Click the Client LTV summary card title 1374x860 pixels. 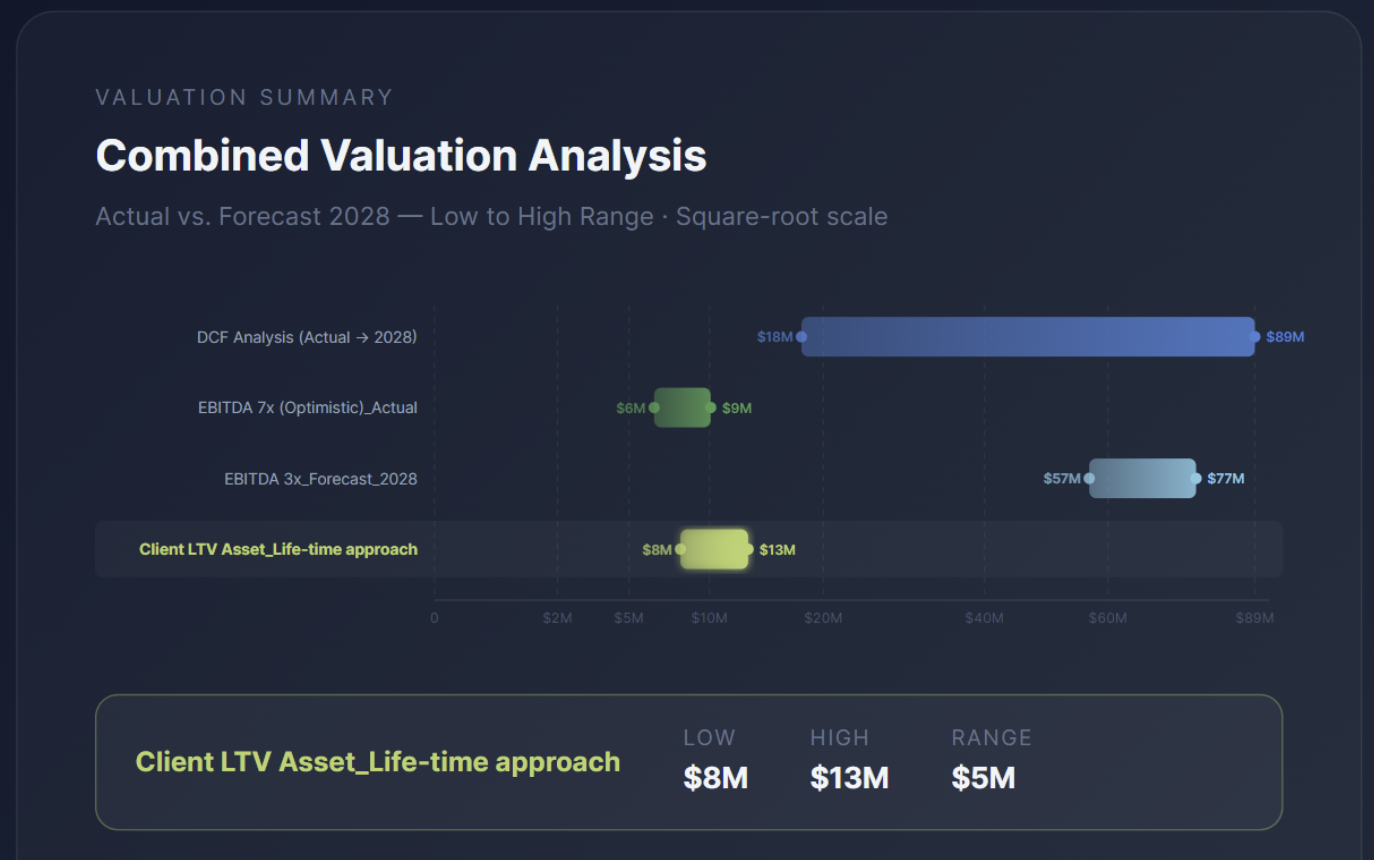coord(378,762)
